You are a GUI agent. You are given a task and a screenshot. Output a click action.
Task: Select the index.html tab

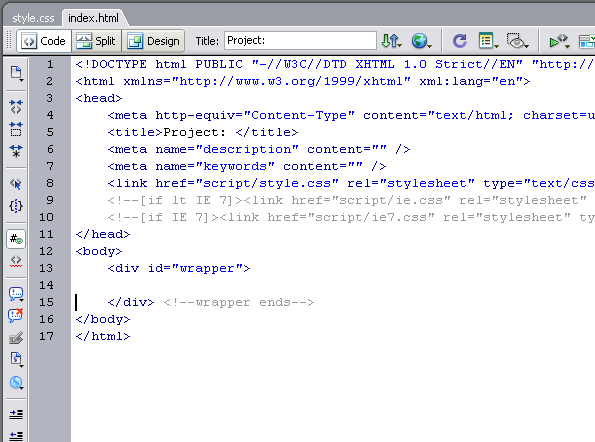pos(93,18)
